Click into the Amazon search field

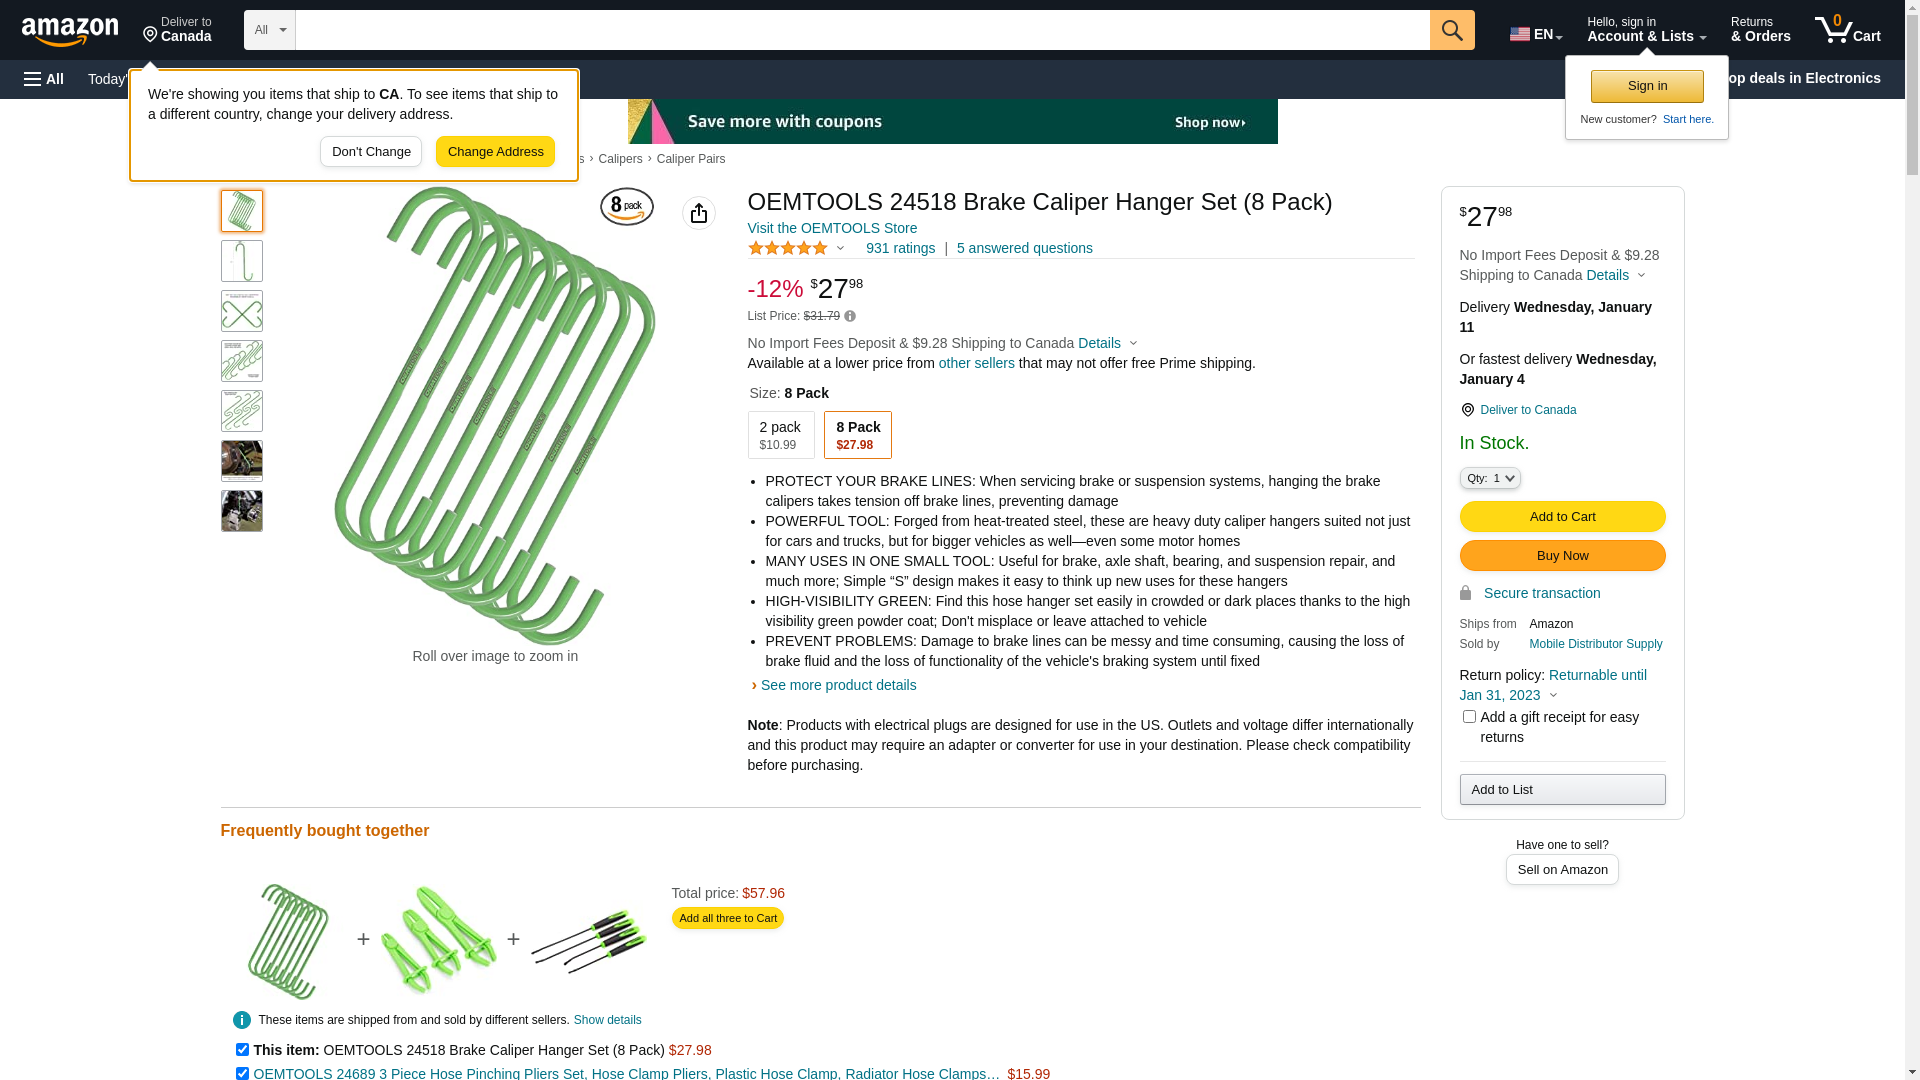(x=863, y=30)
